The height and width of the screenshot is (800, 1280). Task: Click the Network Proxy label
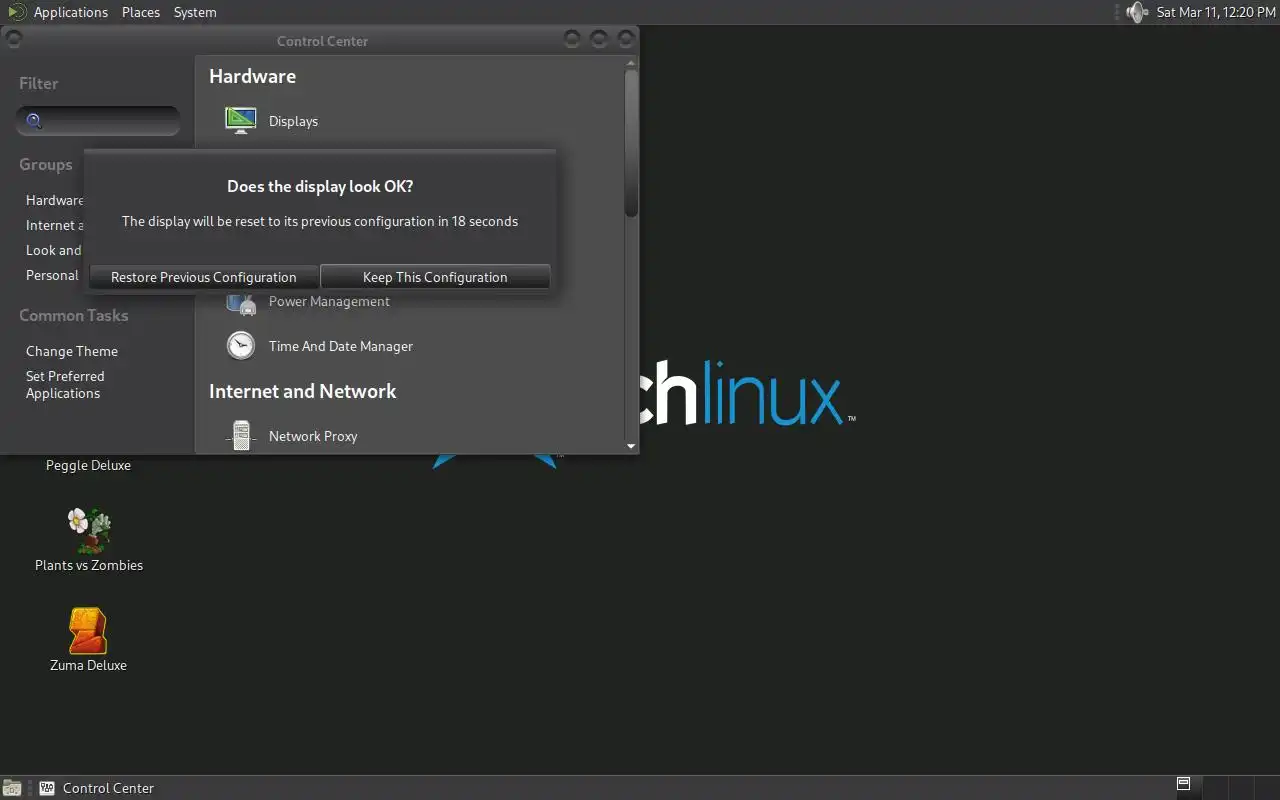pos(313,436)
